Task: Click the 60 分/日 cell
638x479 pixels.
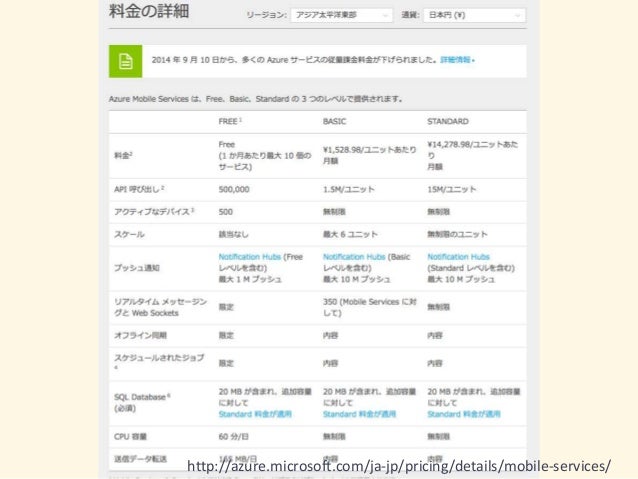Action: 233,437
